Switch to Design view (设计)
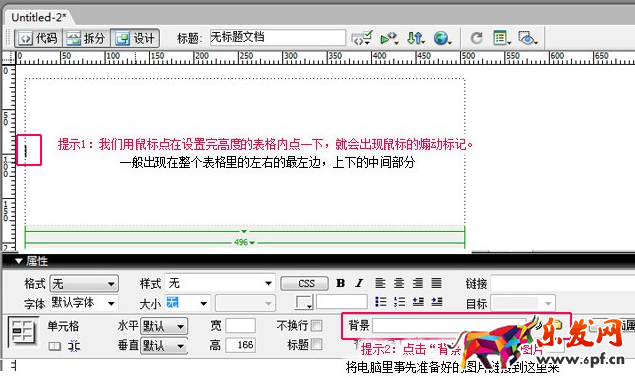This screenshot has height=380, width=635. pyautogui.click(x=135, y=38)
